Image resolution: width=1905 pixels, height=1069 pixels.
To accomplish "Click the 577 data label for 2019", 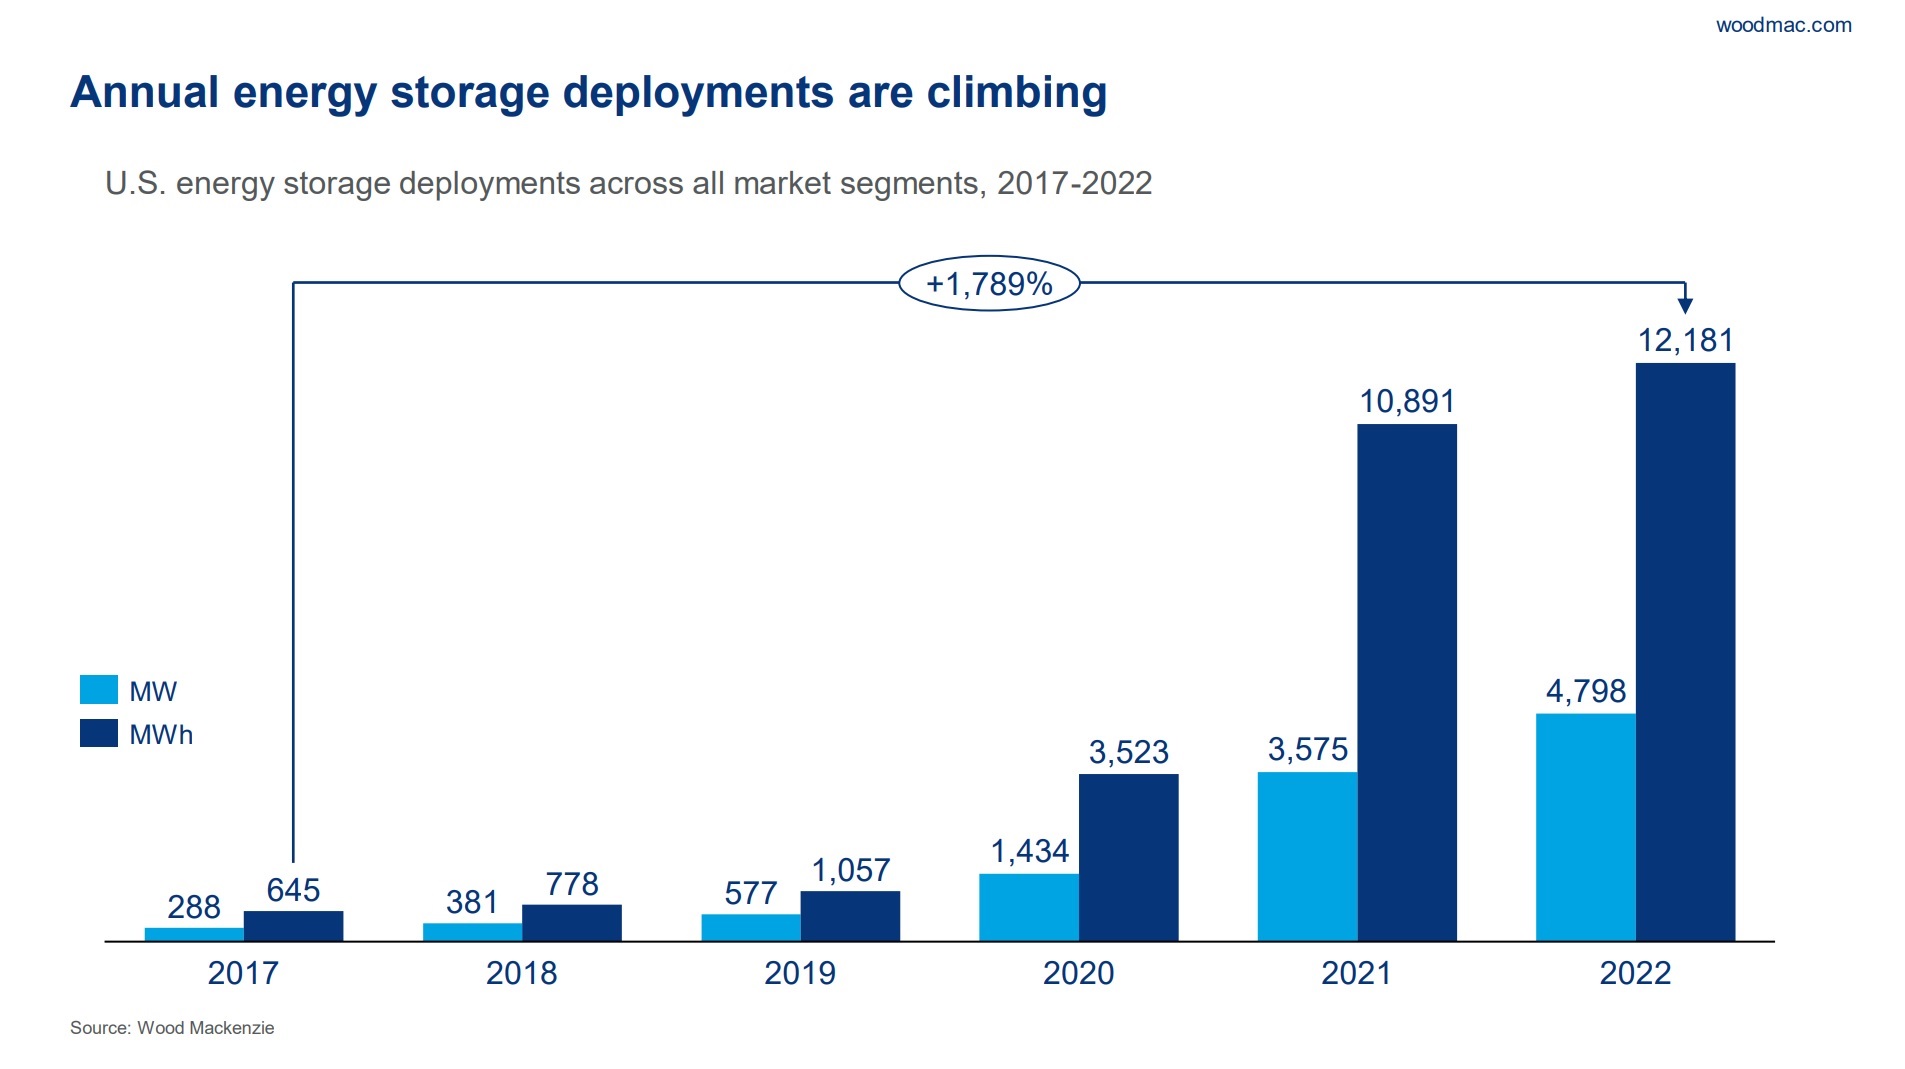I will pos(750,891).
